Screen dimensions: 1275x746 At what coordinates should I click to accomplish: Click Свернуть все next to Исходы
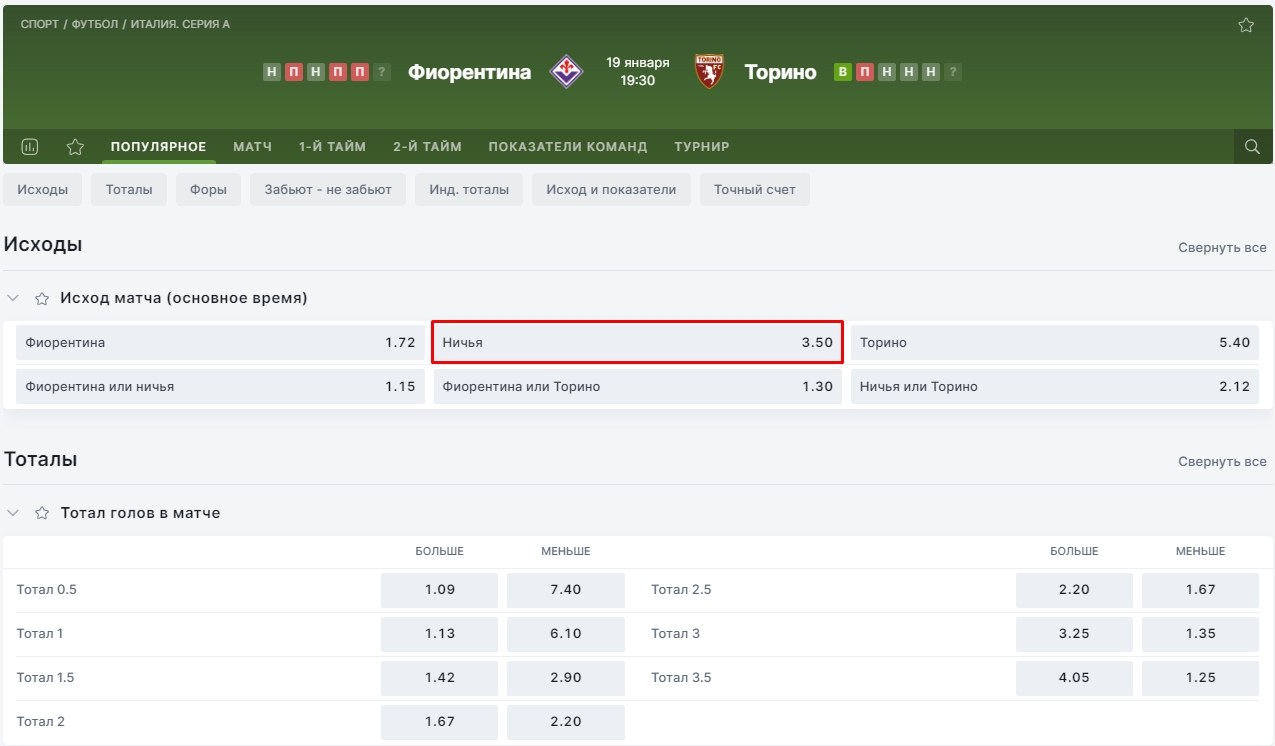pyautogui.click(x=1222, y=247)
